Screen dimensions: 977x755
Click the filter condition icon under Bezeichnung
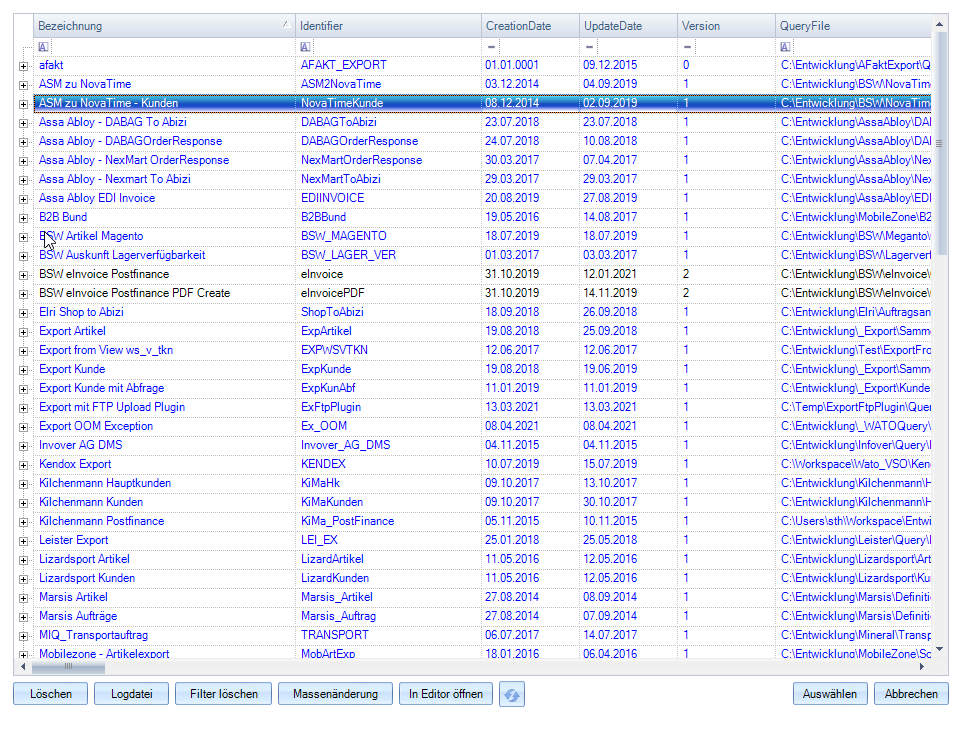click(43, 47)
